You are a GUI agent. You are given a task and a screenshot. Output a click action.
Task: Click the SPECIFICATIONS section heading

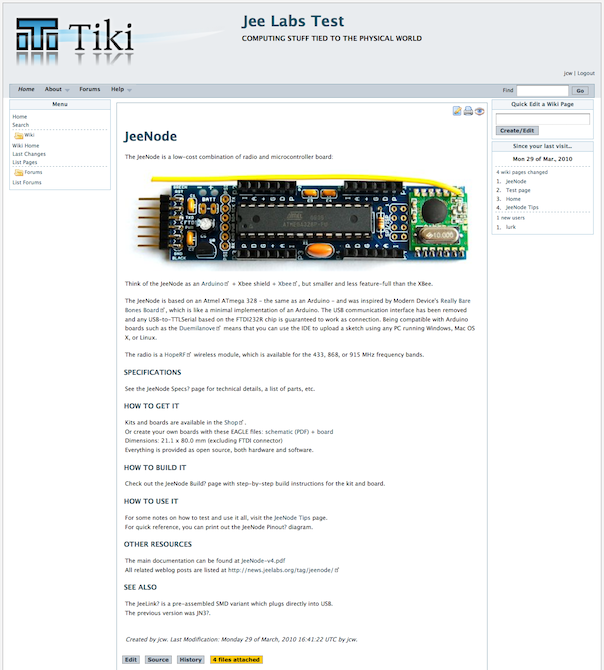tap(152, 373)
